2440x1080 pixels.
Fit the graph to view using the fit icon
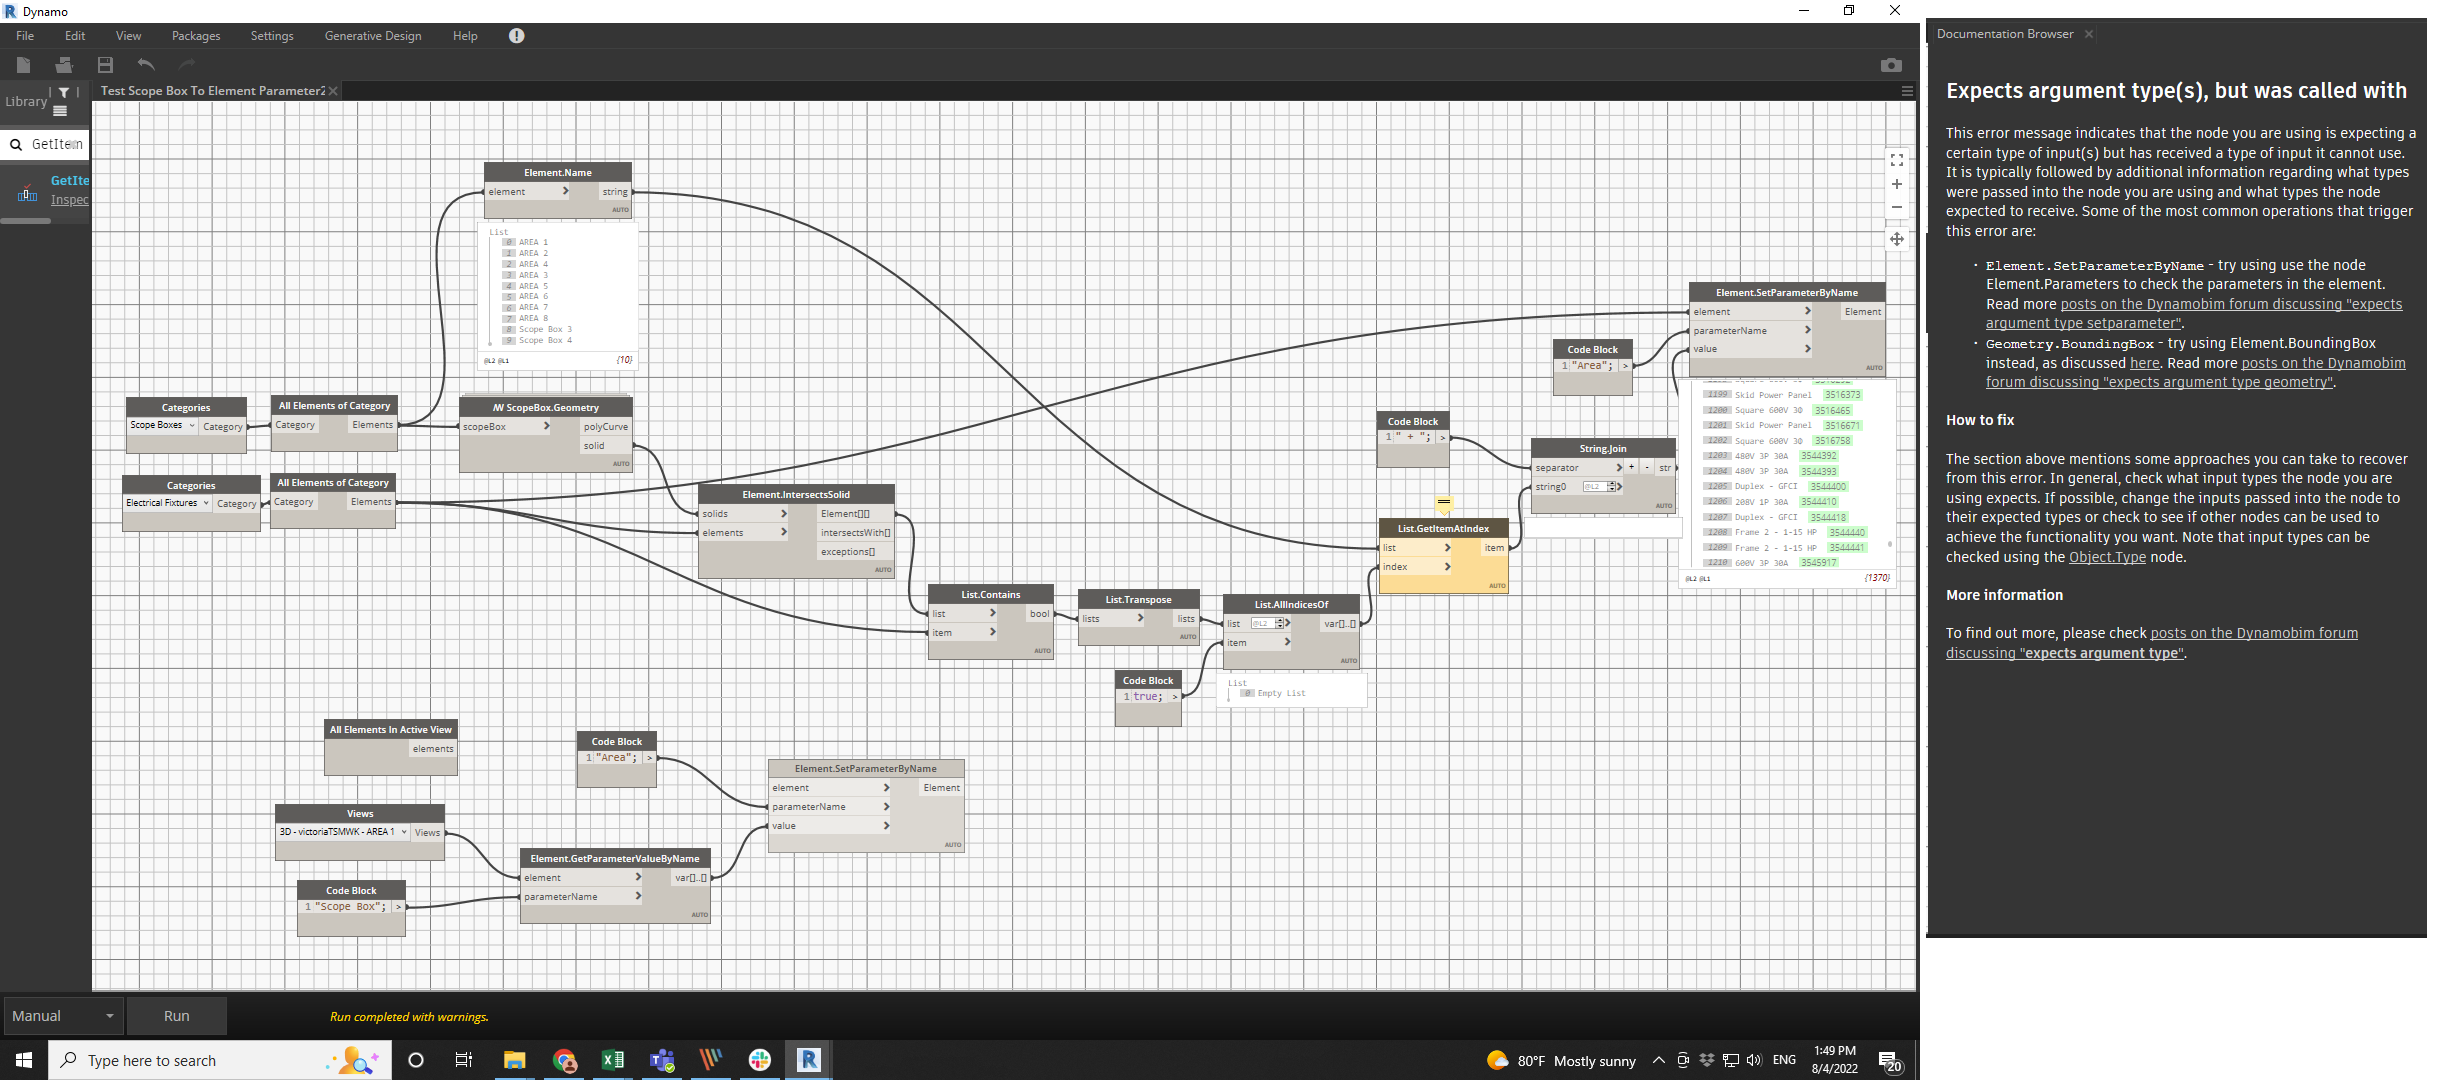coord(1896,159)
